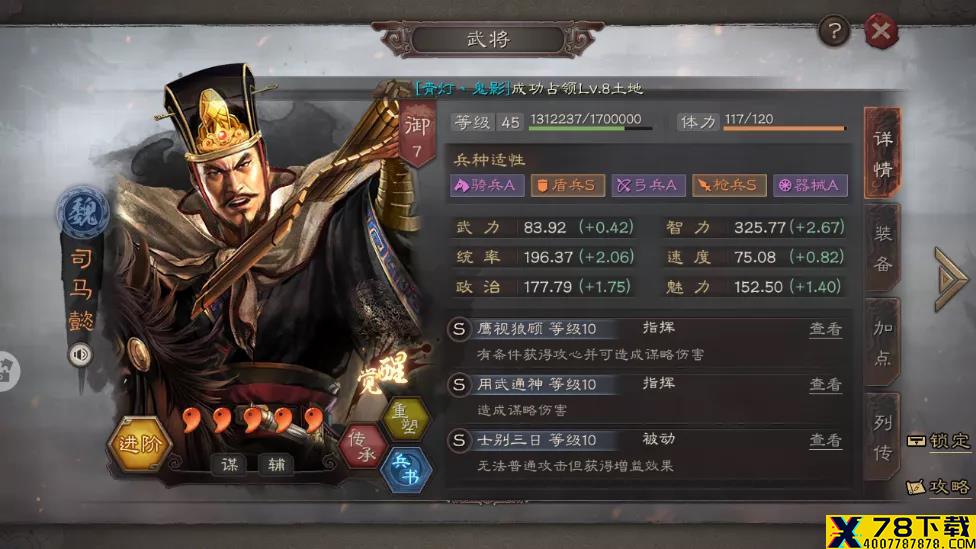Open the 攻略 guide link

click(x=938, y=486)
